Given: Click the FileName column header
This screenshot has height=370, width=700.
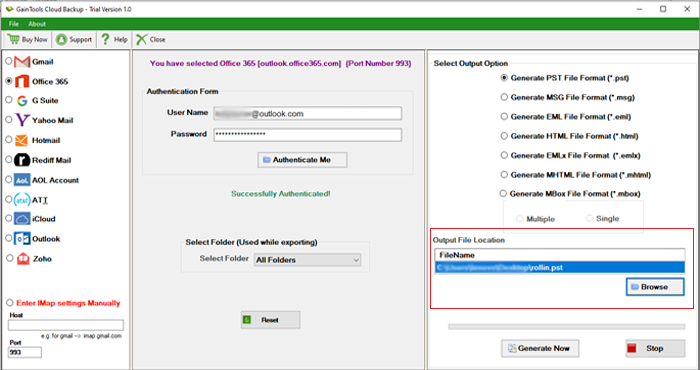Looking at the screenshot, I should click(560, 255).
